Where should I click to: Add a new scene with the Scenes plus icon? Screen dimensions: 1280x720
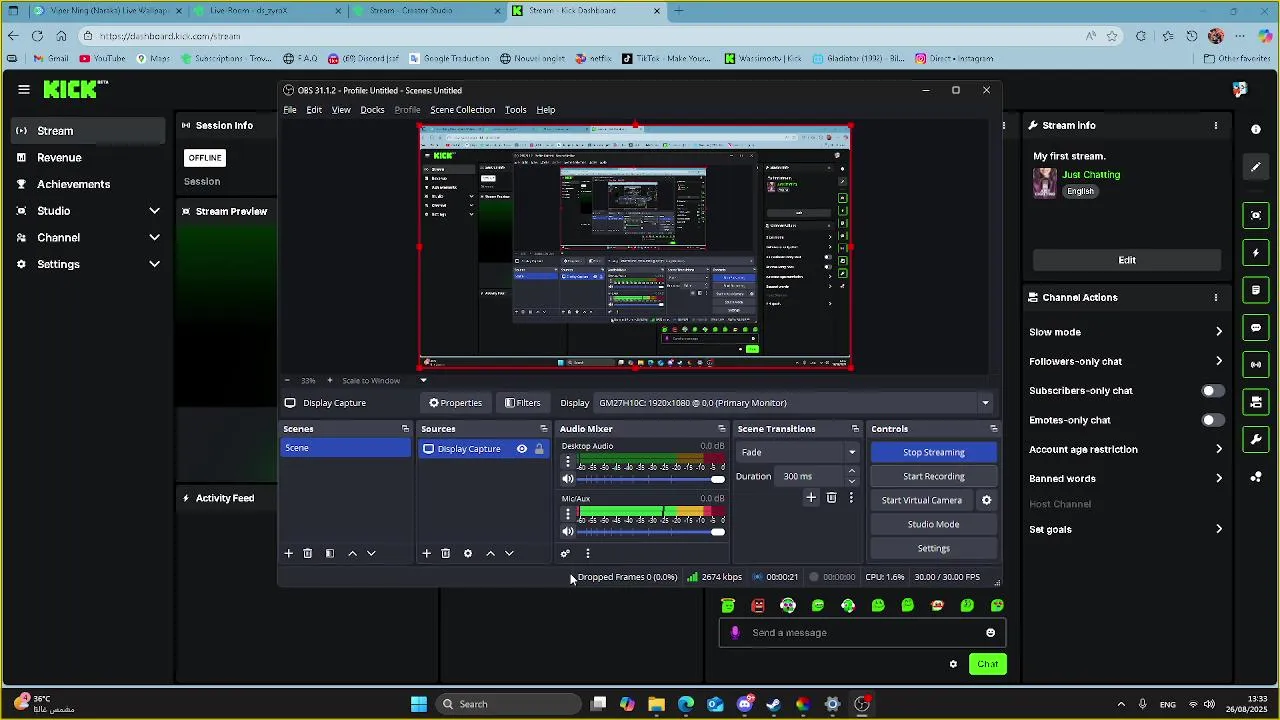[288, 553]
